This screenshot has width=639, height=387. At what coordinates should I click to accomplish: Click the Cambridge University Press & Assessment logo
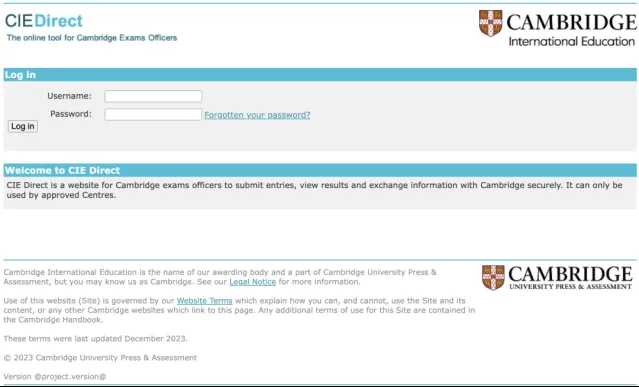557,277
